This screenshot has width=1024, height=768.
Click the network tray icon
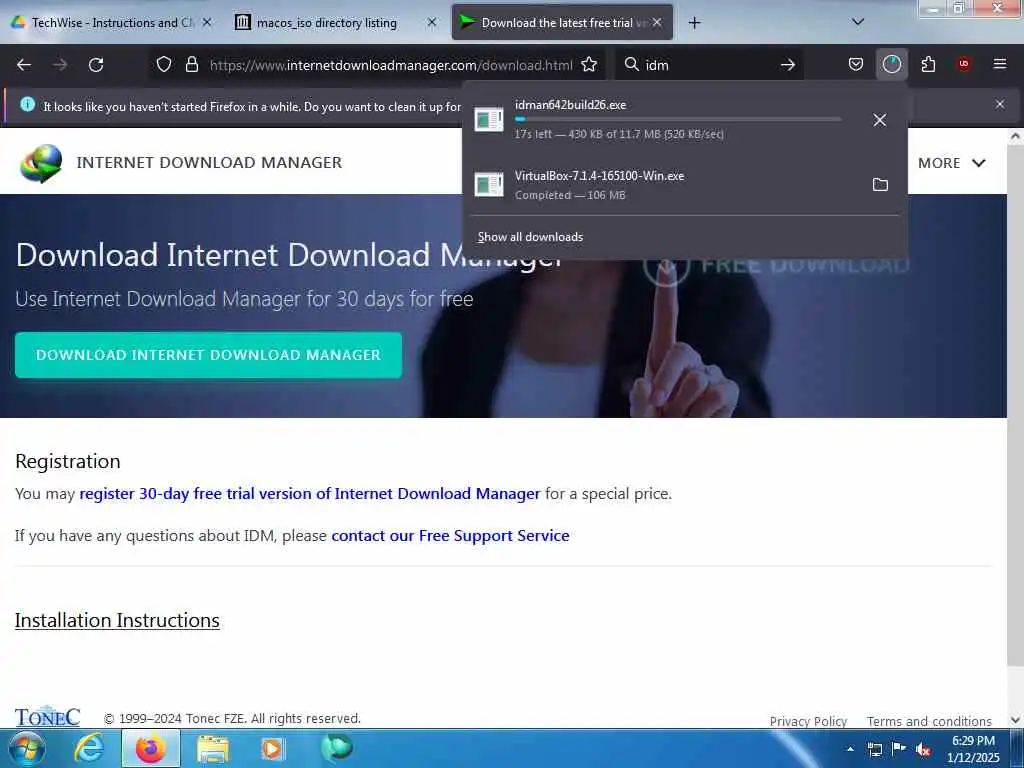(x=874, y=750)
